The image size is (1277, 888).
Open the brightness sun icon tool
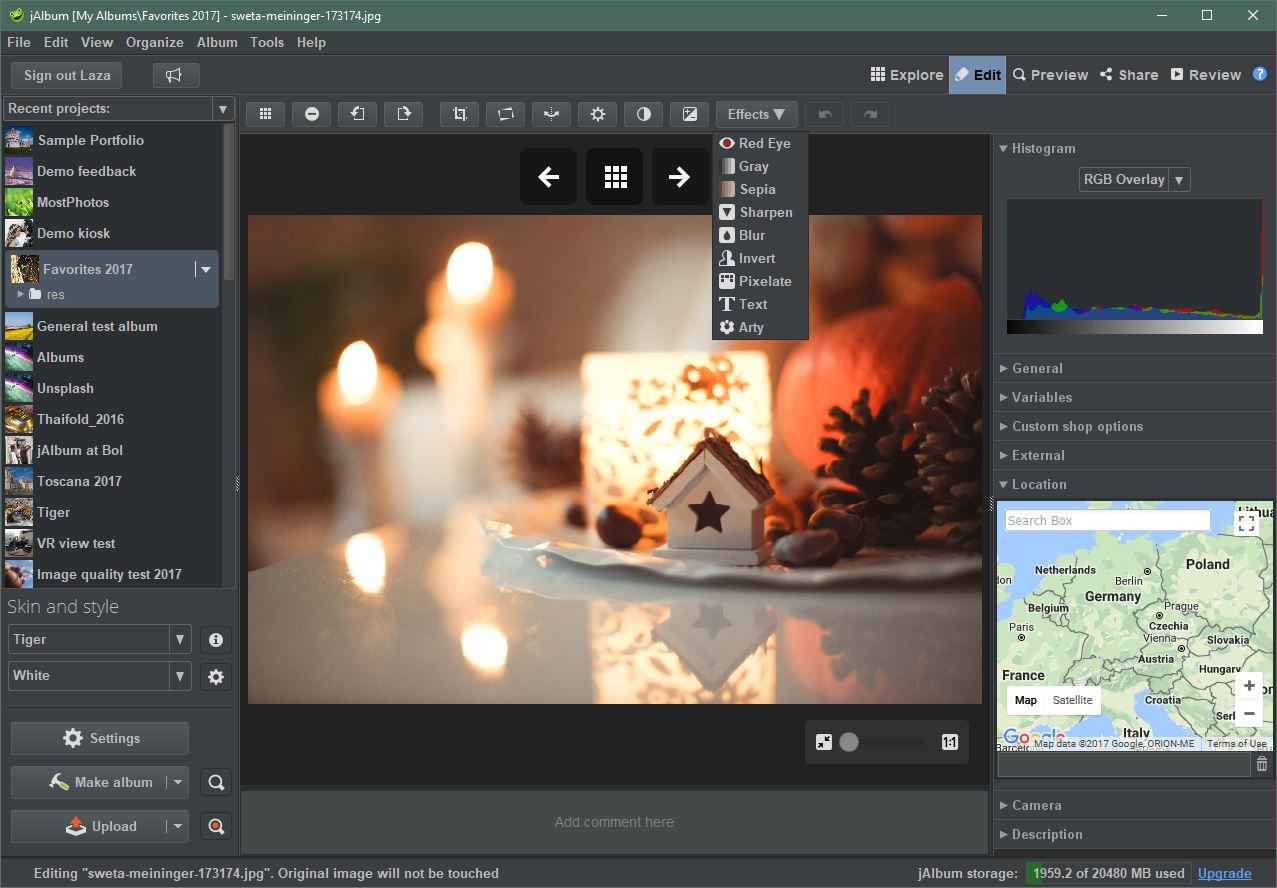(598, 114)
